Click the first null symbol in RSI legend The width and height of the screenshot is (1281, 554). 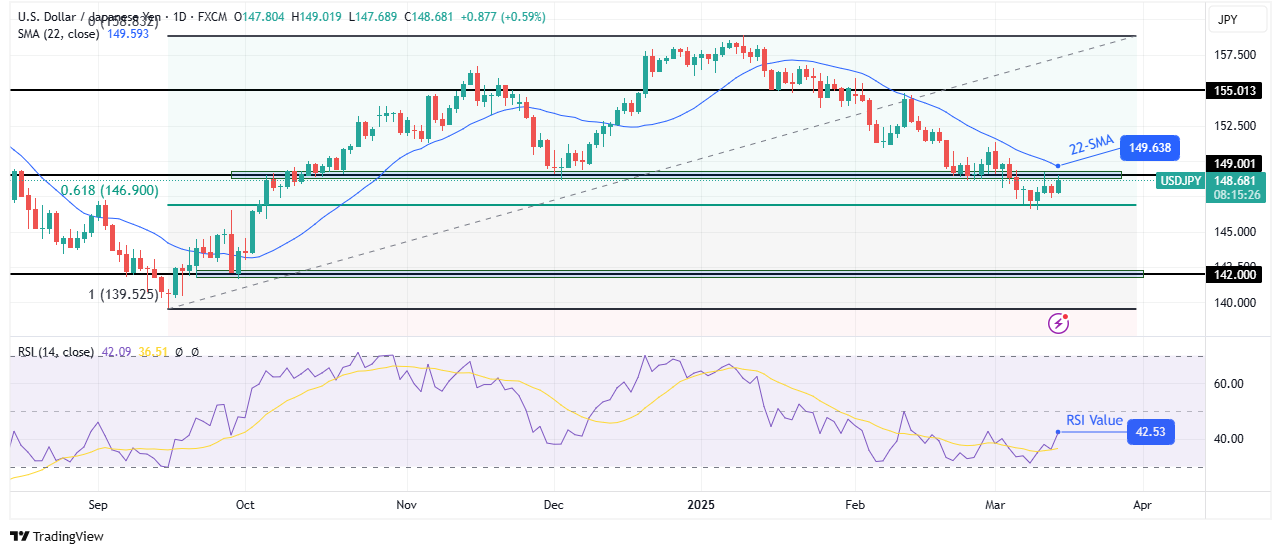point(180,352)
